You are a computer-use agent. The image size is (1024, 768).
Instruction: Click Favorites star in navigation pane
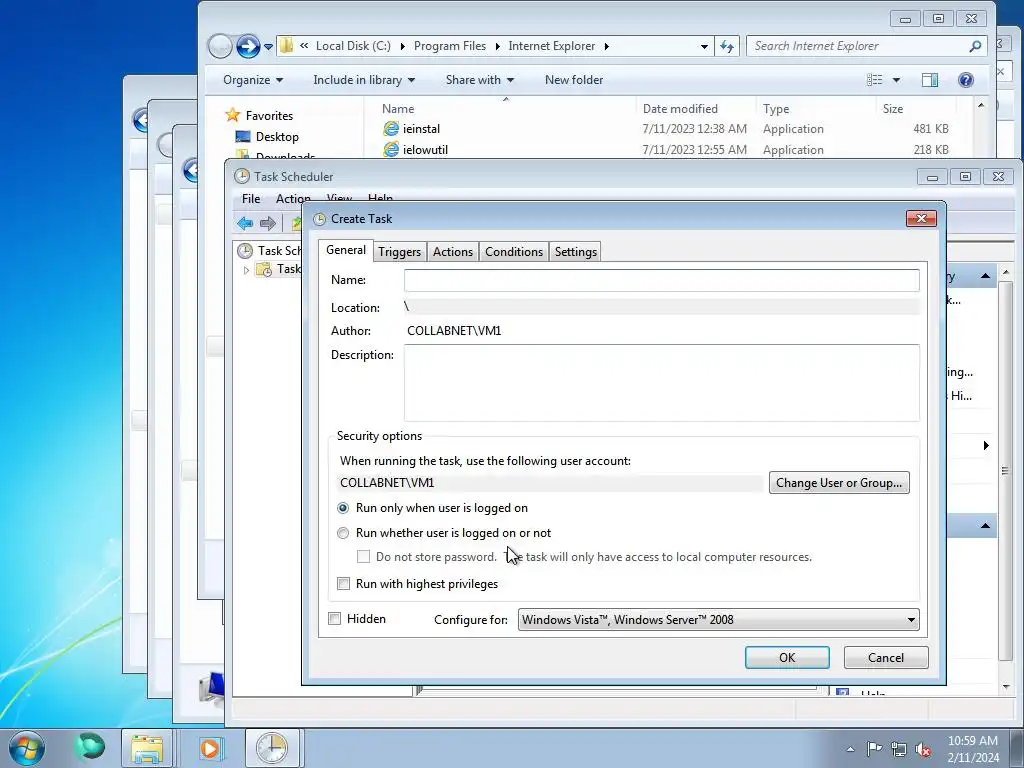click(232, 116)
